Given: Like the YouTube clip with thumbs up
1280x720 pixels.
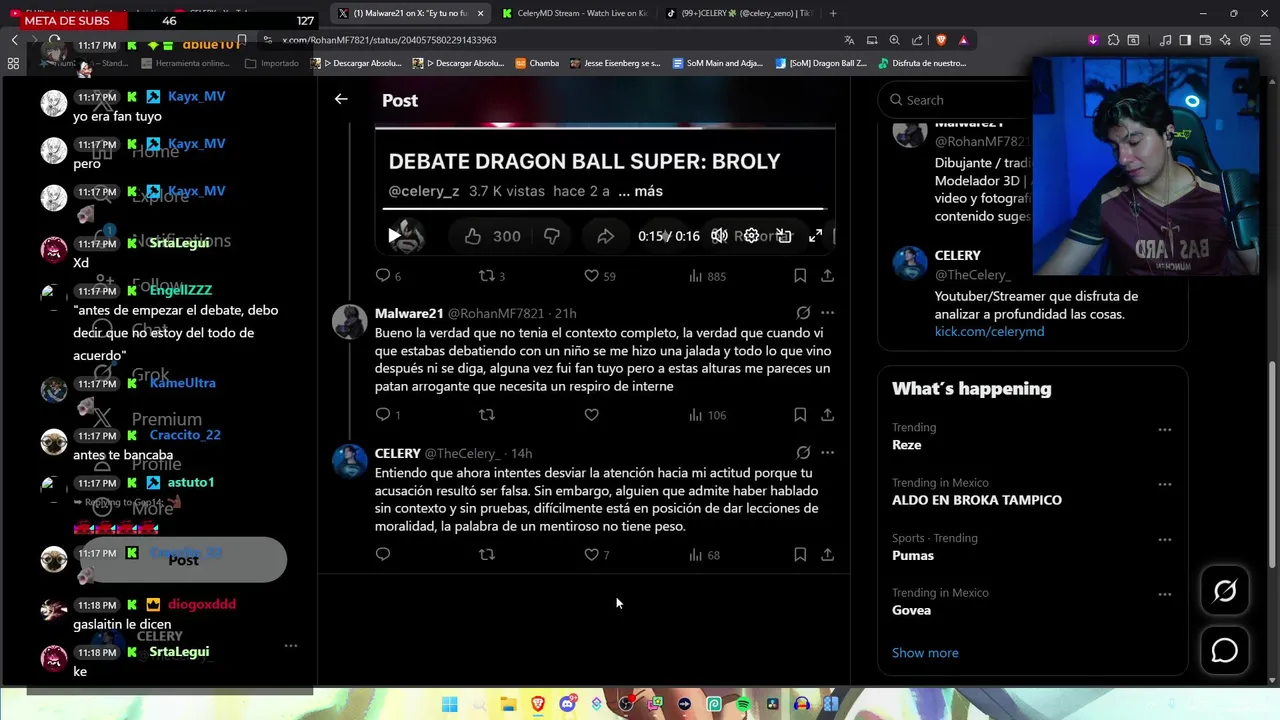Looking at the screenshot, I should (x=473, y=236).
